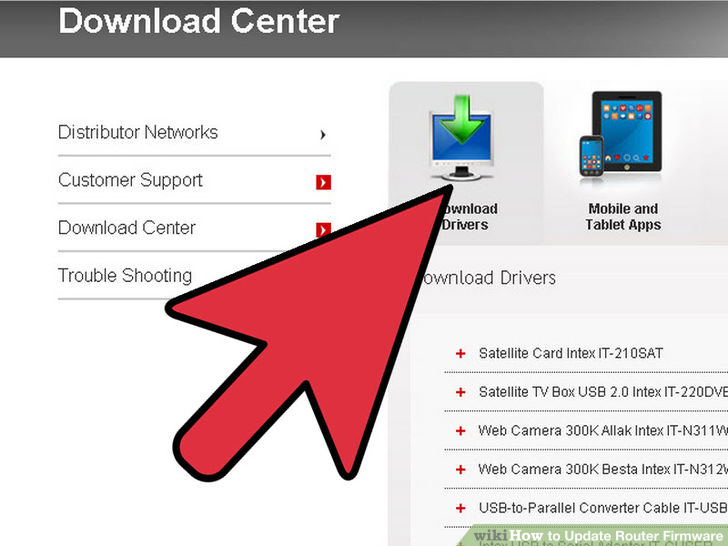Open USB-to-Parallel Converter Cable entry
728x546 pixels.
(603, 507)
